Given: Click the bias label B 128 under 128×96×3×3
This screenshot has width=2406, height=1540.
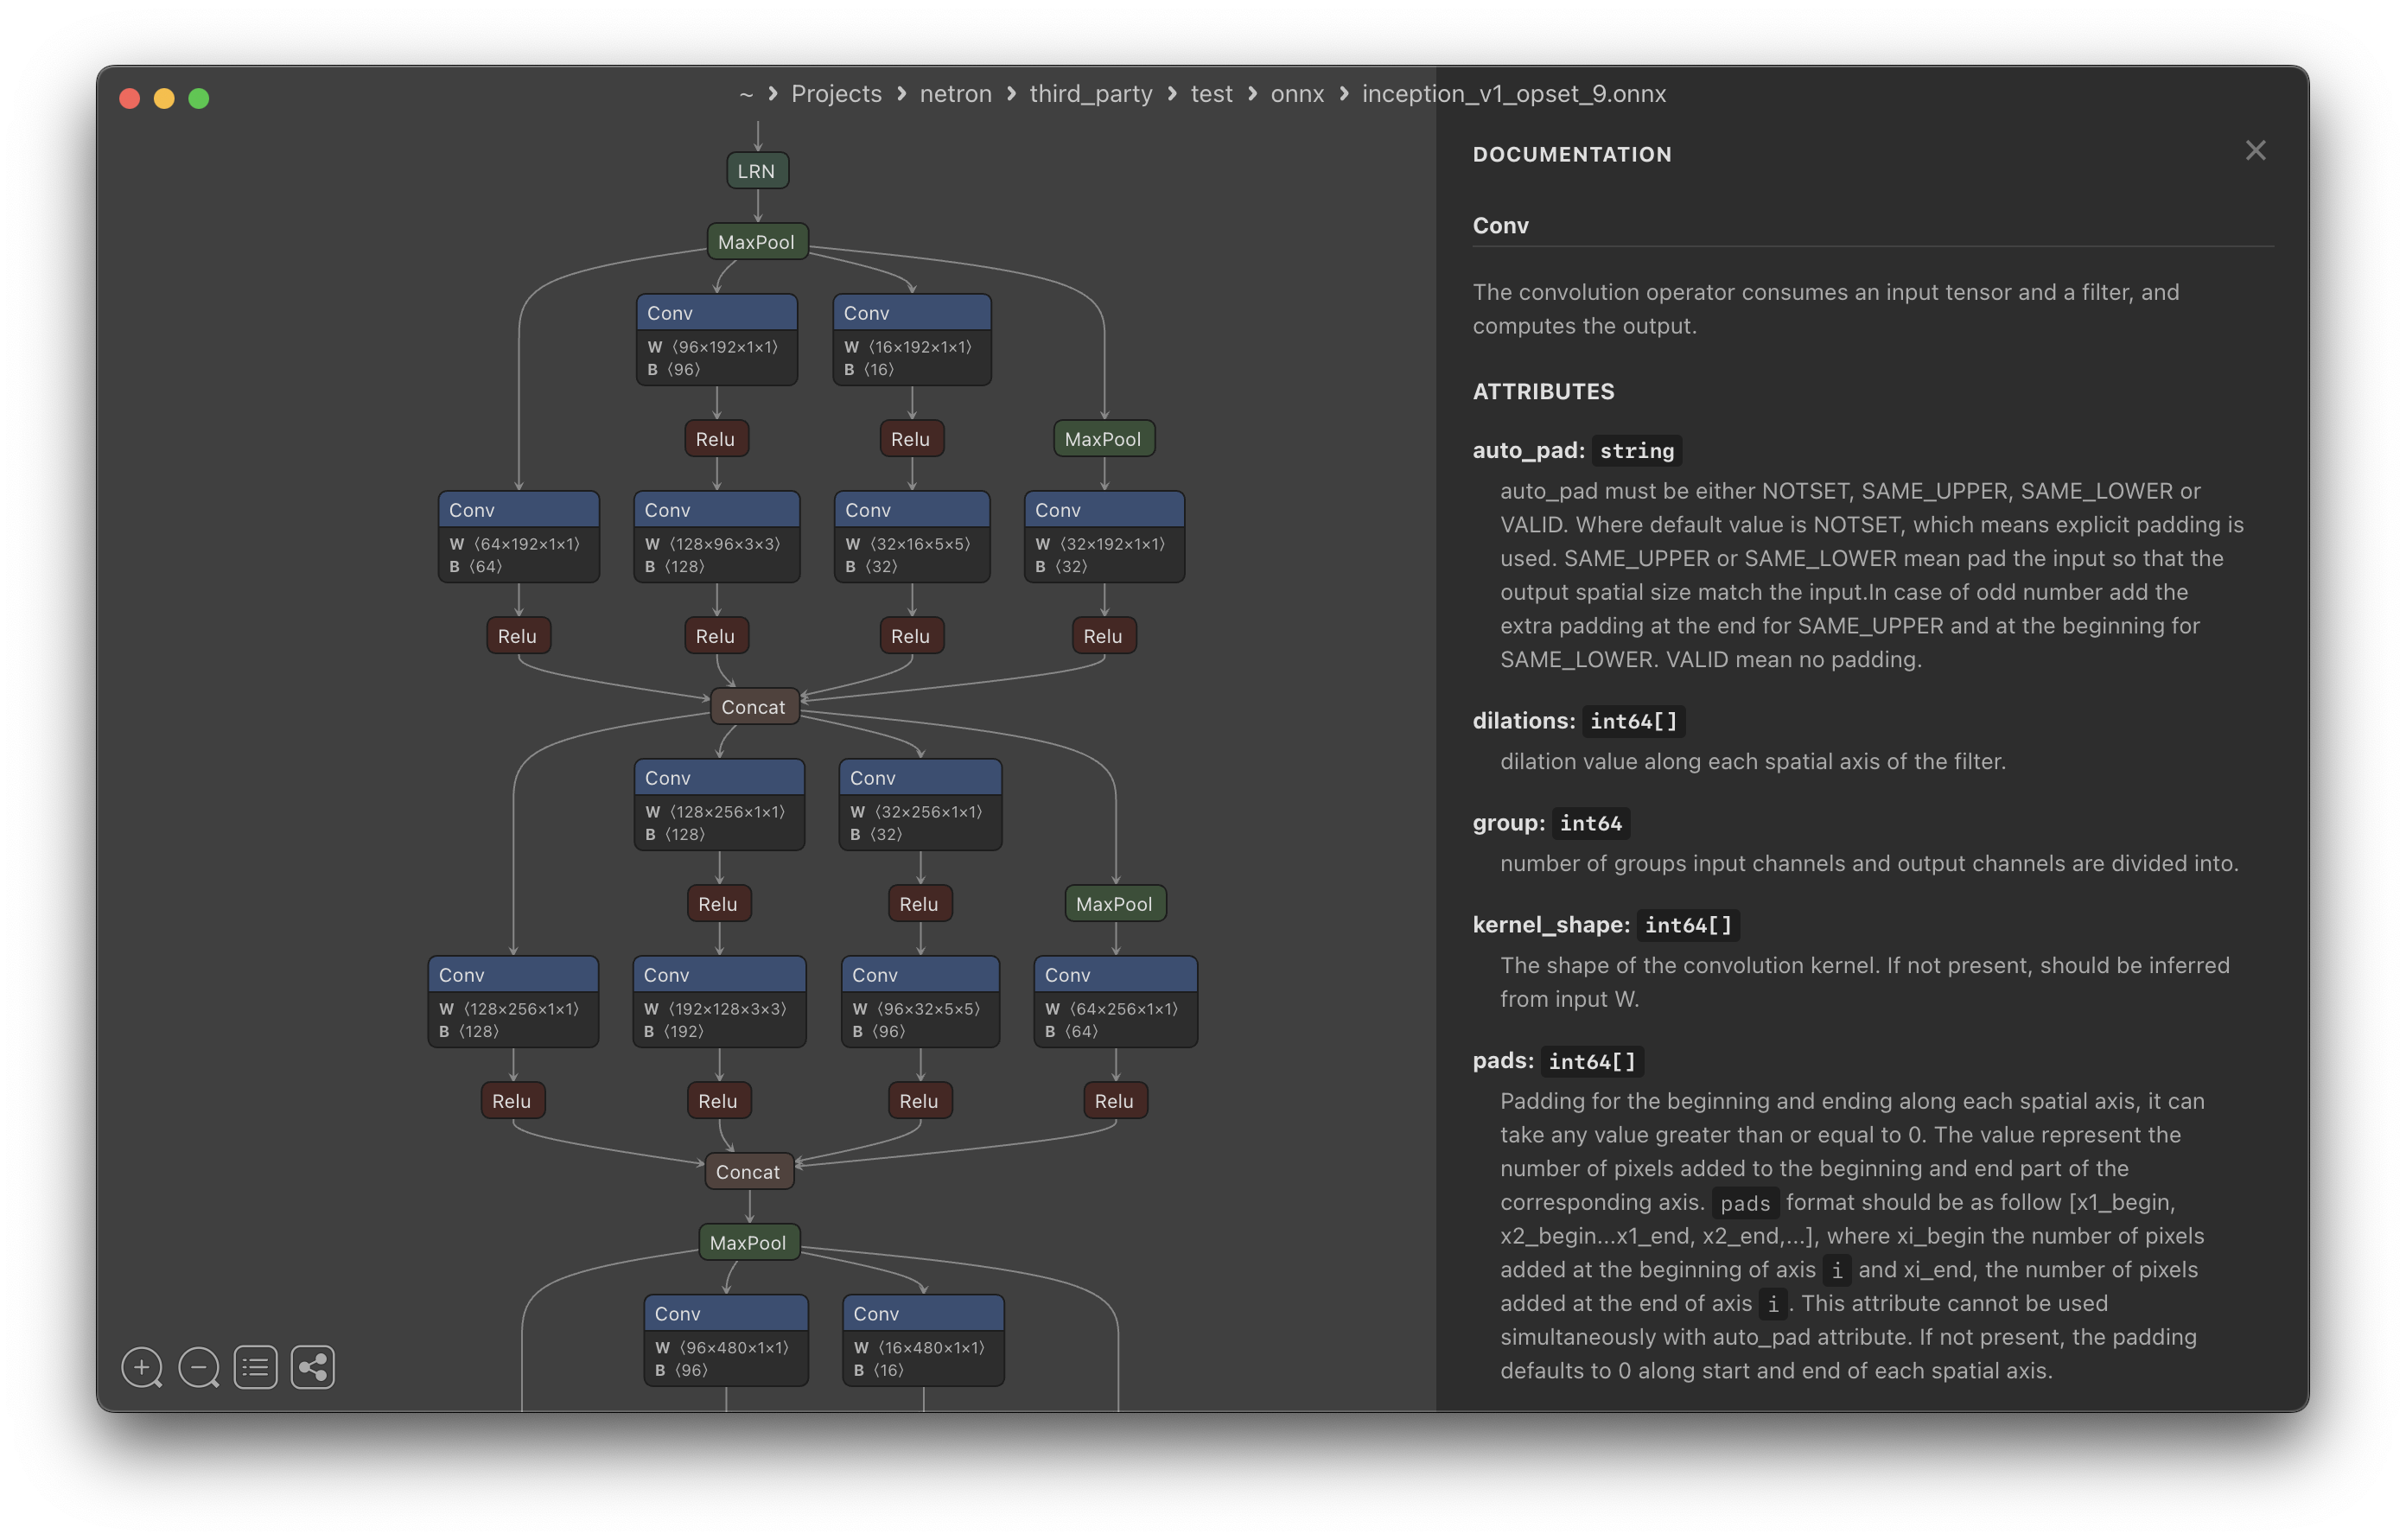Looking at the screenshot, I should point(675,567).
